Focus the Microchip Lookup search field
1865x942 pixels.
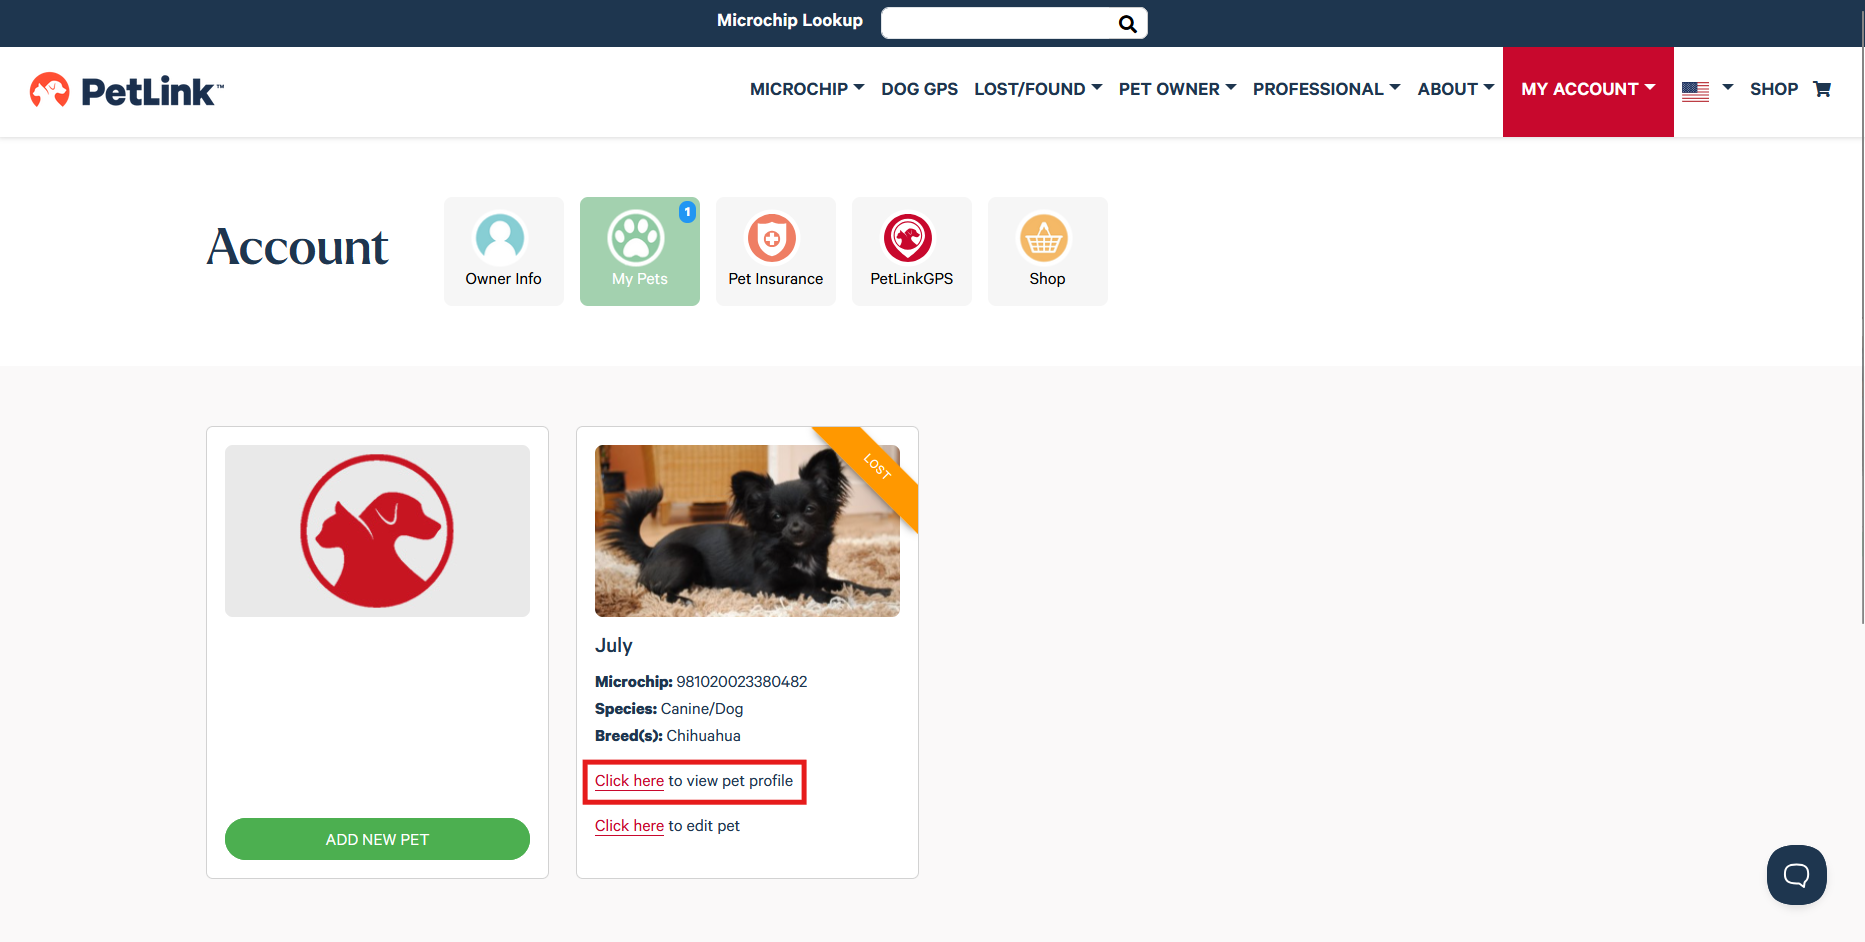[x=998, y=23]
